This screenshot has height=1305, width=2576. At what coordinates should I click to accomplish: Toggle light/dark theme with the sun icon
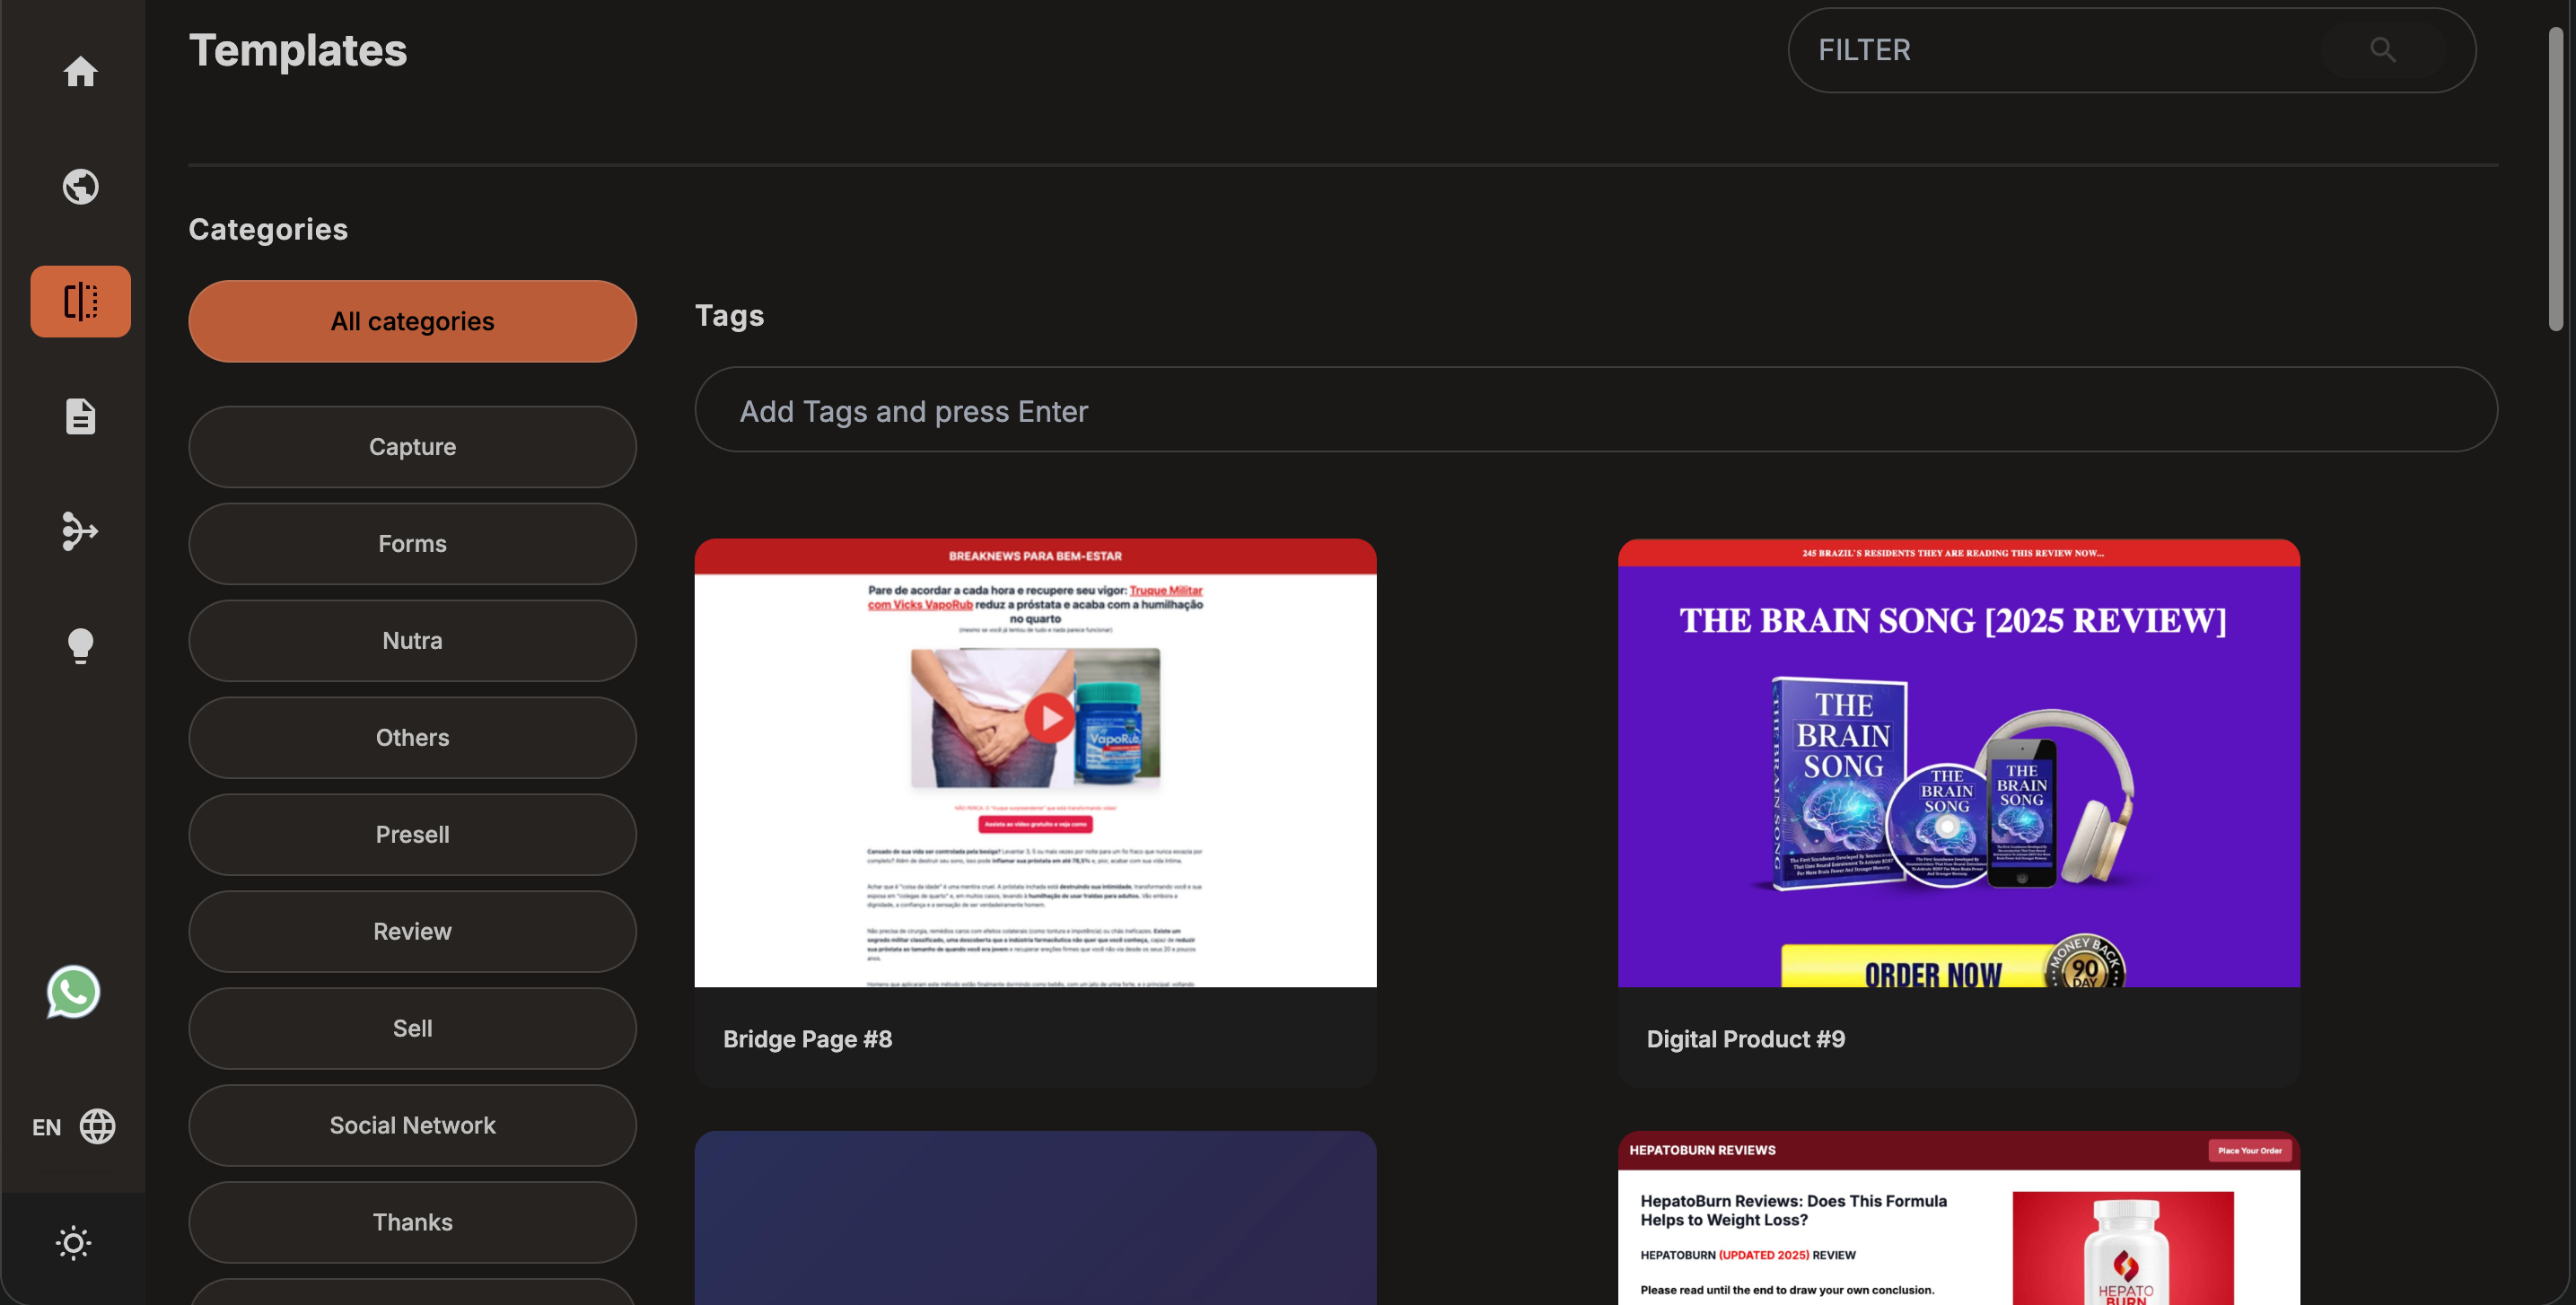pyautogui.click(x=73, y=1243)
